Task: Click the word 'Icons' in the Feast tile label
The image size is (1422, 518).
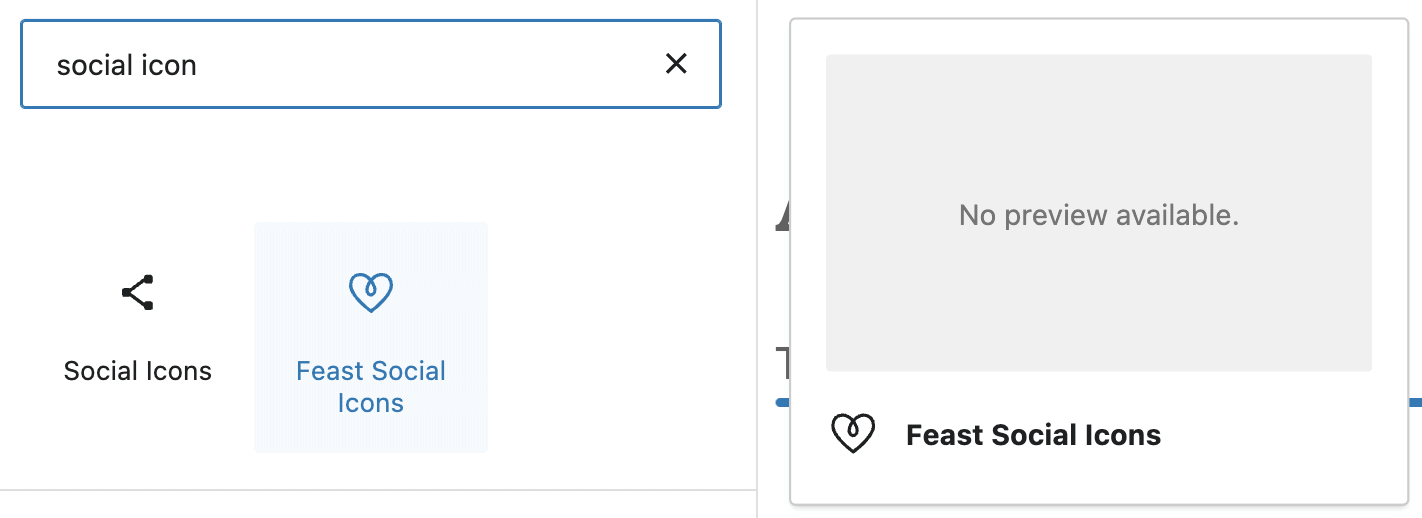Action: tap(371, 403)
